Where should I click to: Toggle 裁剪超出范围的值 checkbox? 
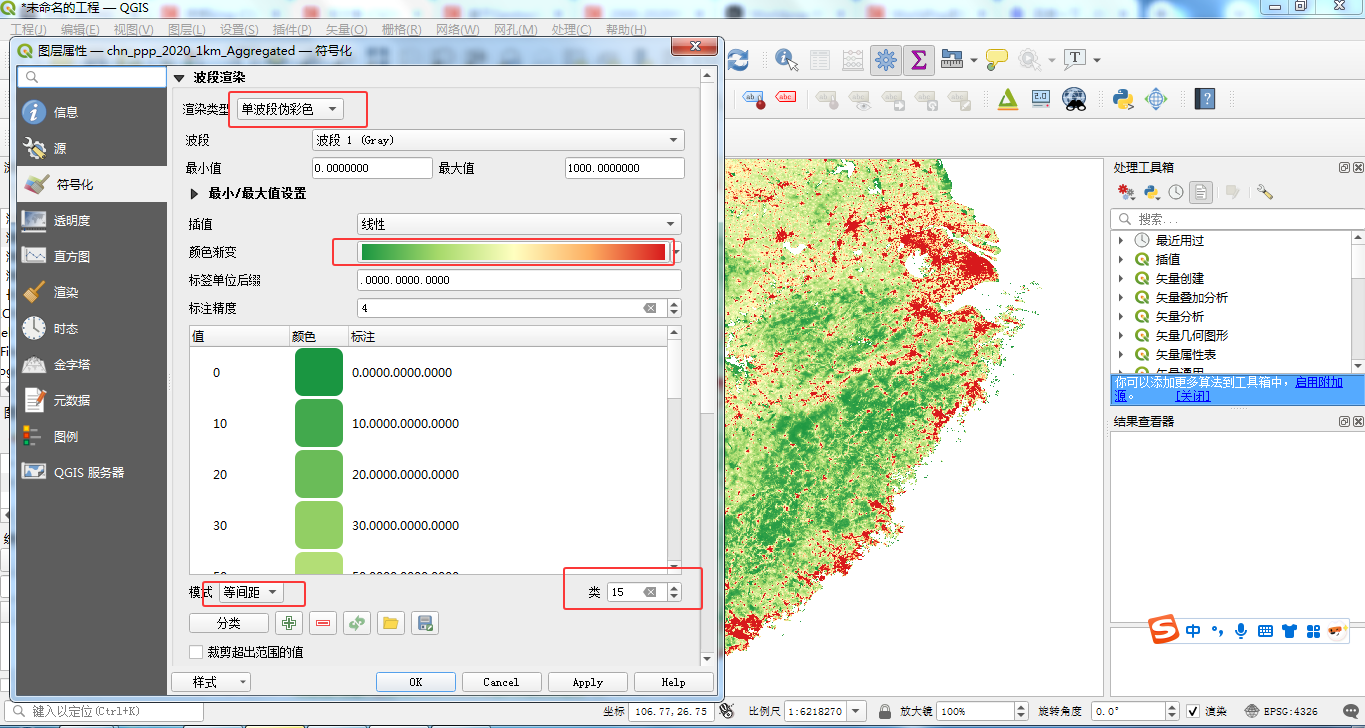click(196, 652)
